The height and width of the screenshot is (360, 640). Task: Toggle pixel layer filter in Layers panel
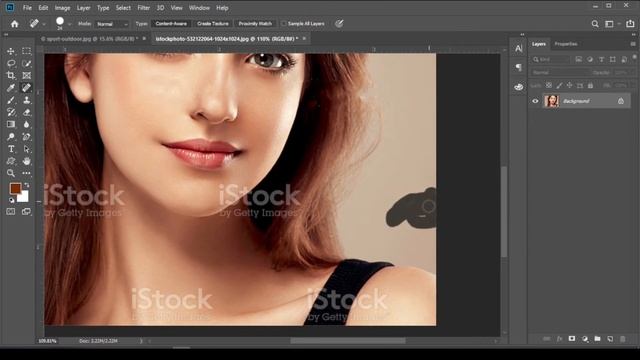tap(579, 60)
